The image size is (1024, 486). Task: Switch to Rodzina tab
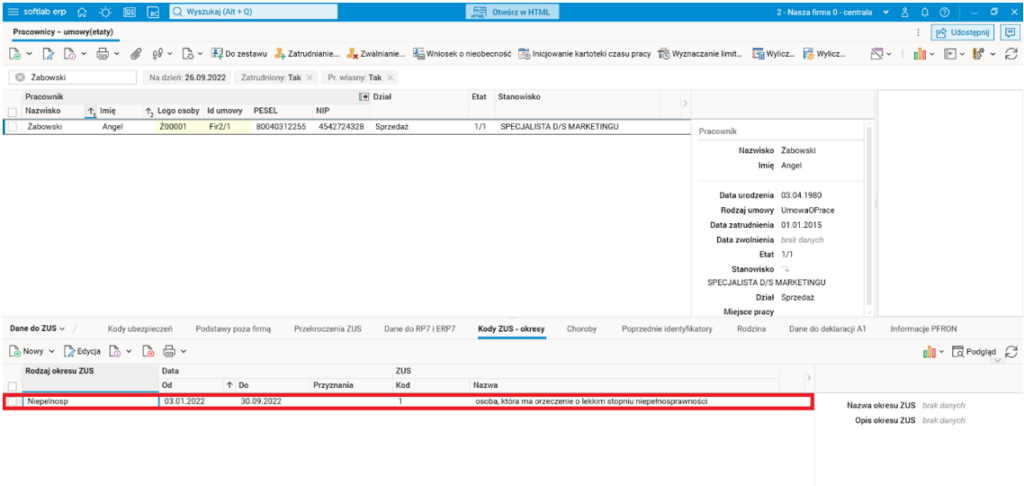click(x=751, y=329)
